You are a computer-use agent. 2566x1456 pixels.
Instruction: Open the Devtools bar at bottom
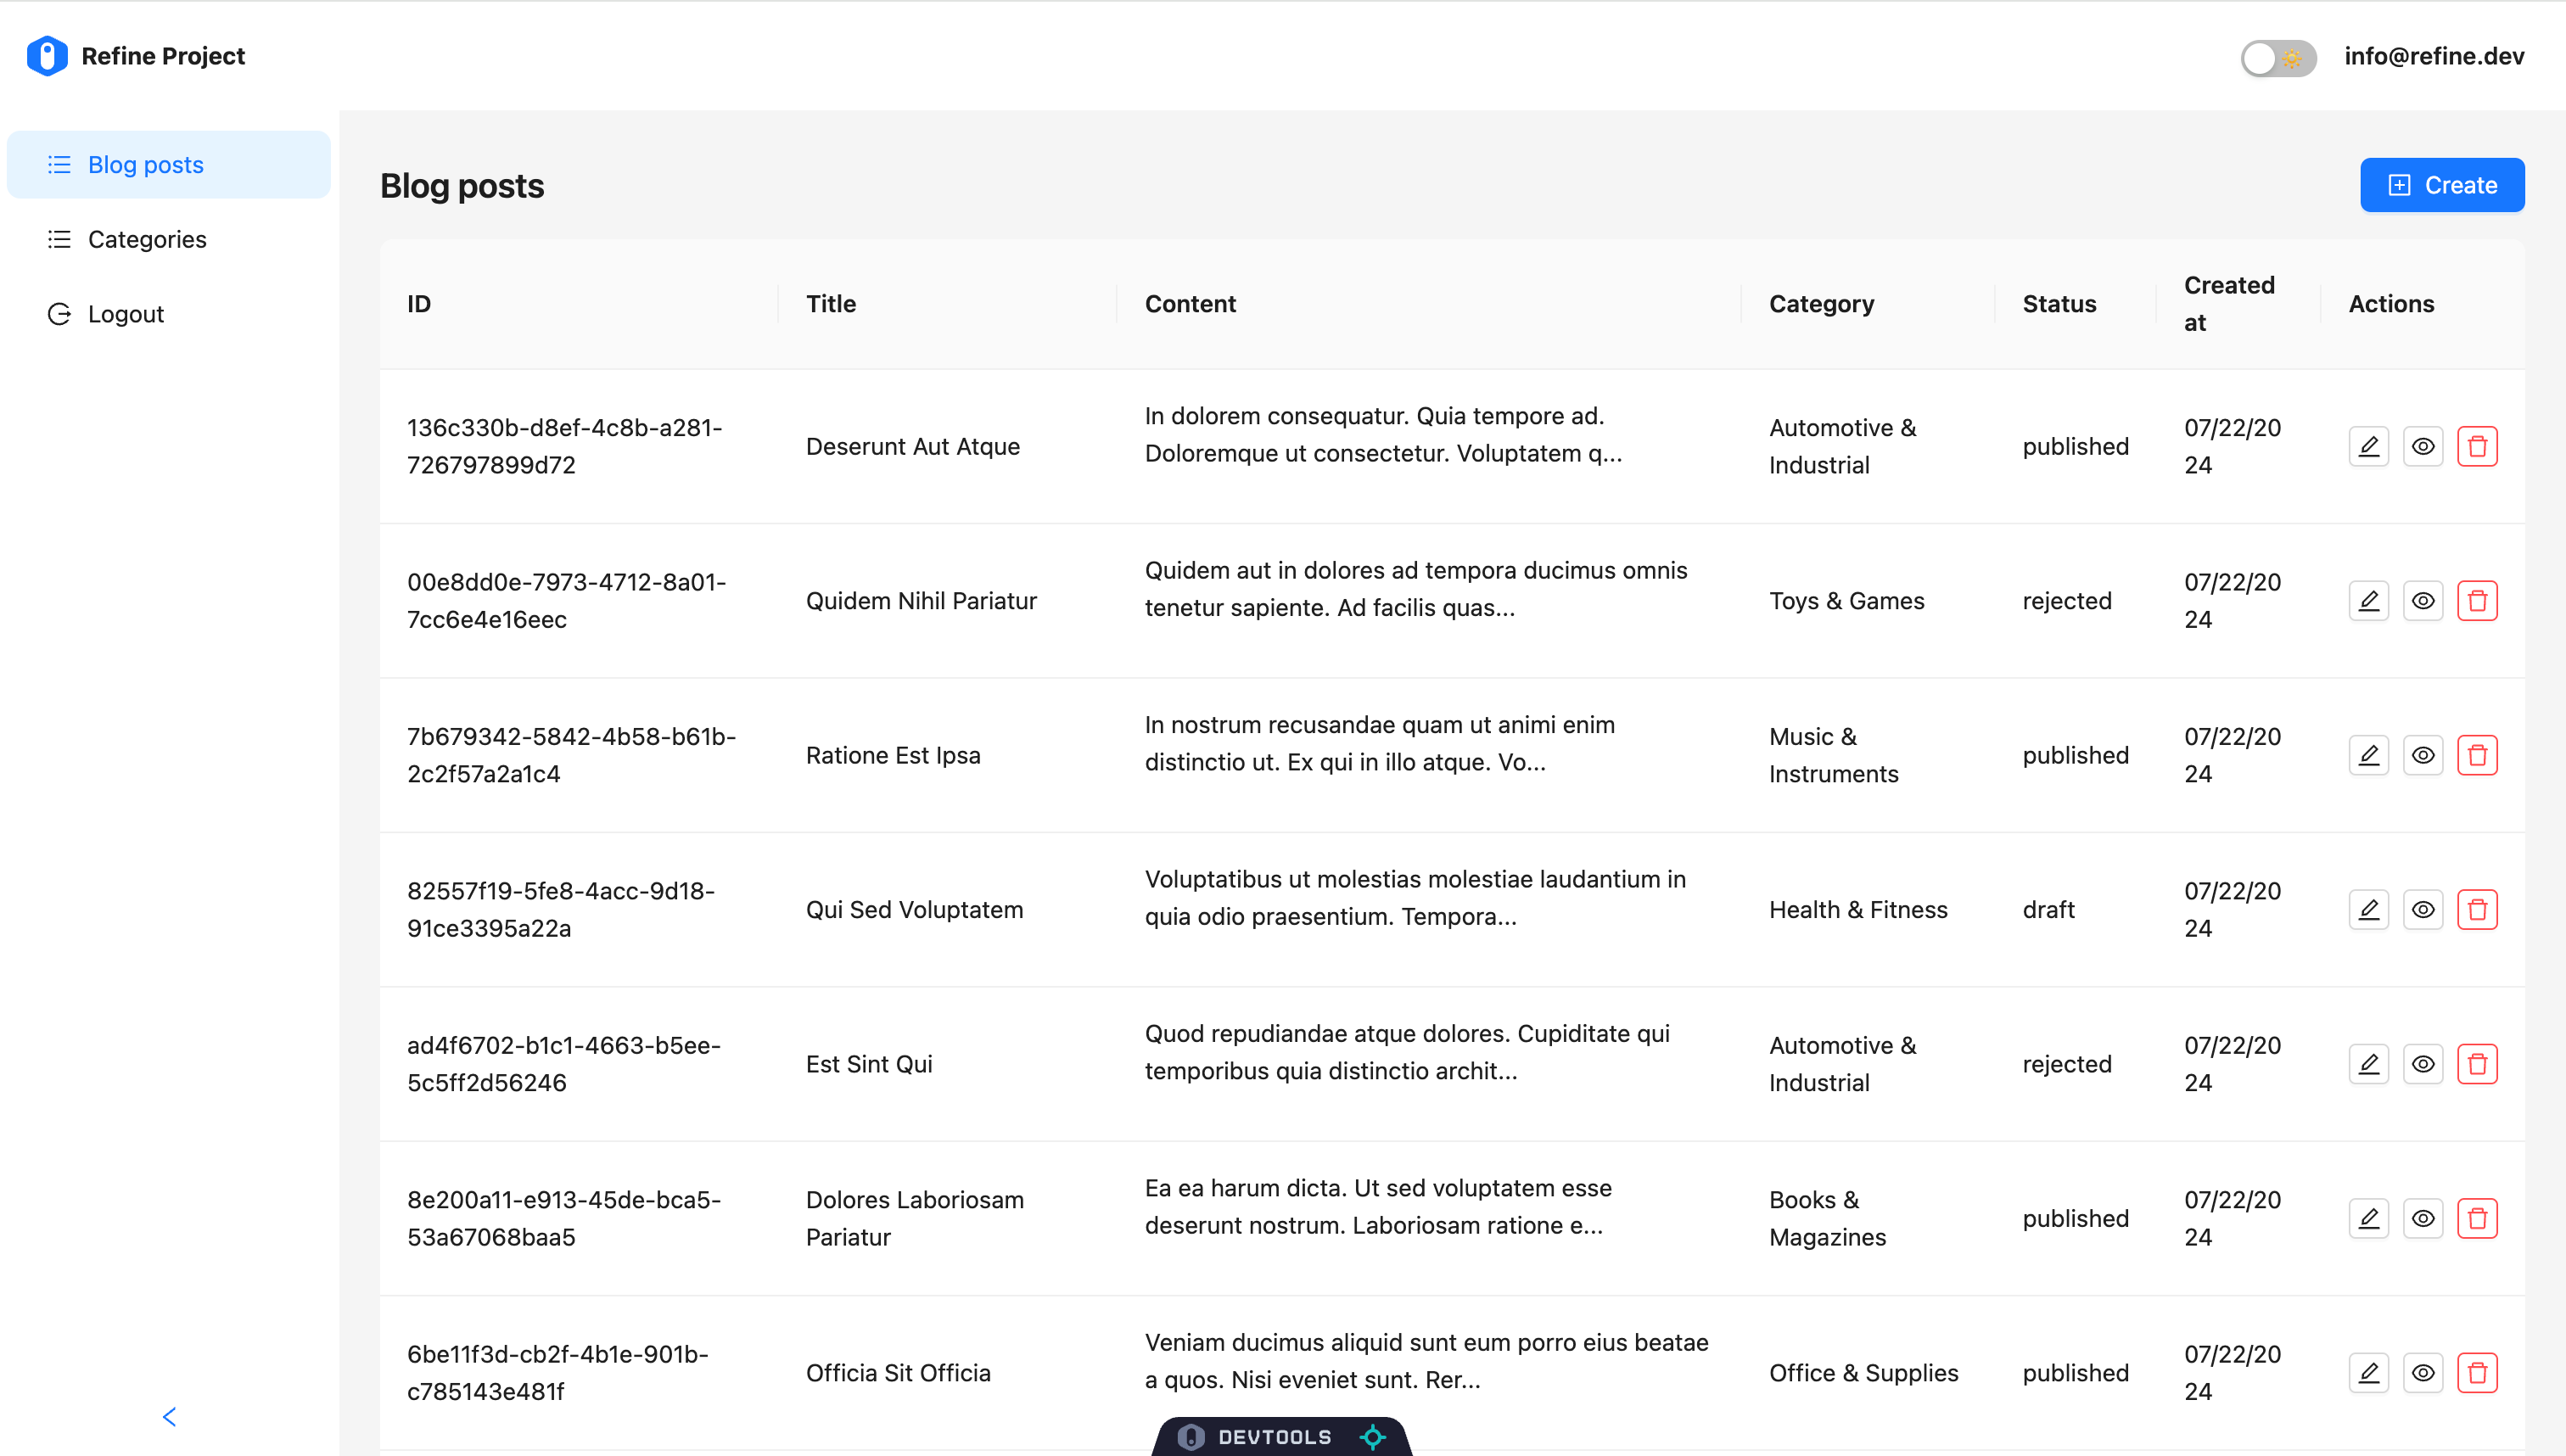[x=1281, y=1437]
